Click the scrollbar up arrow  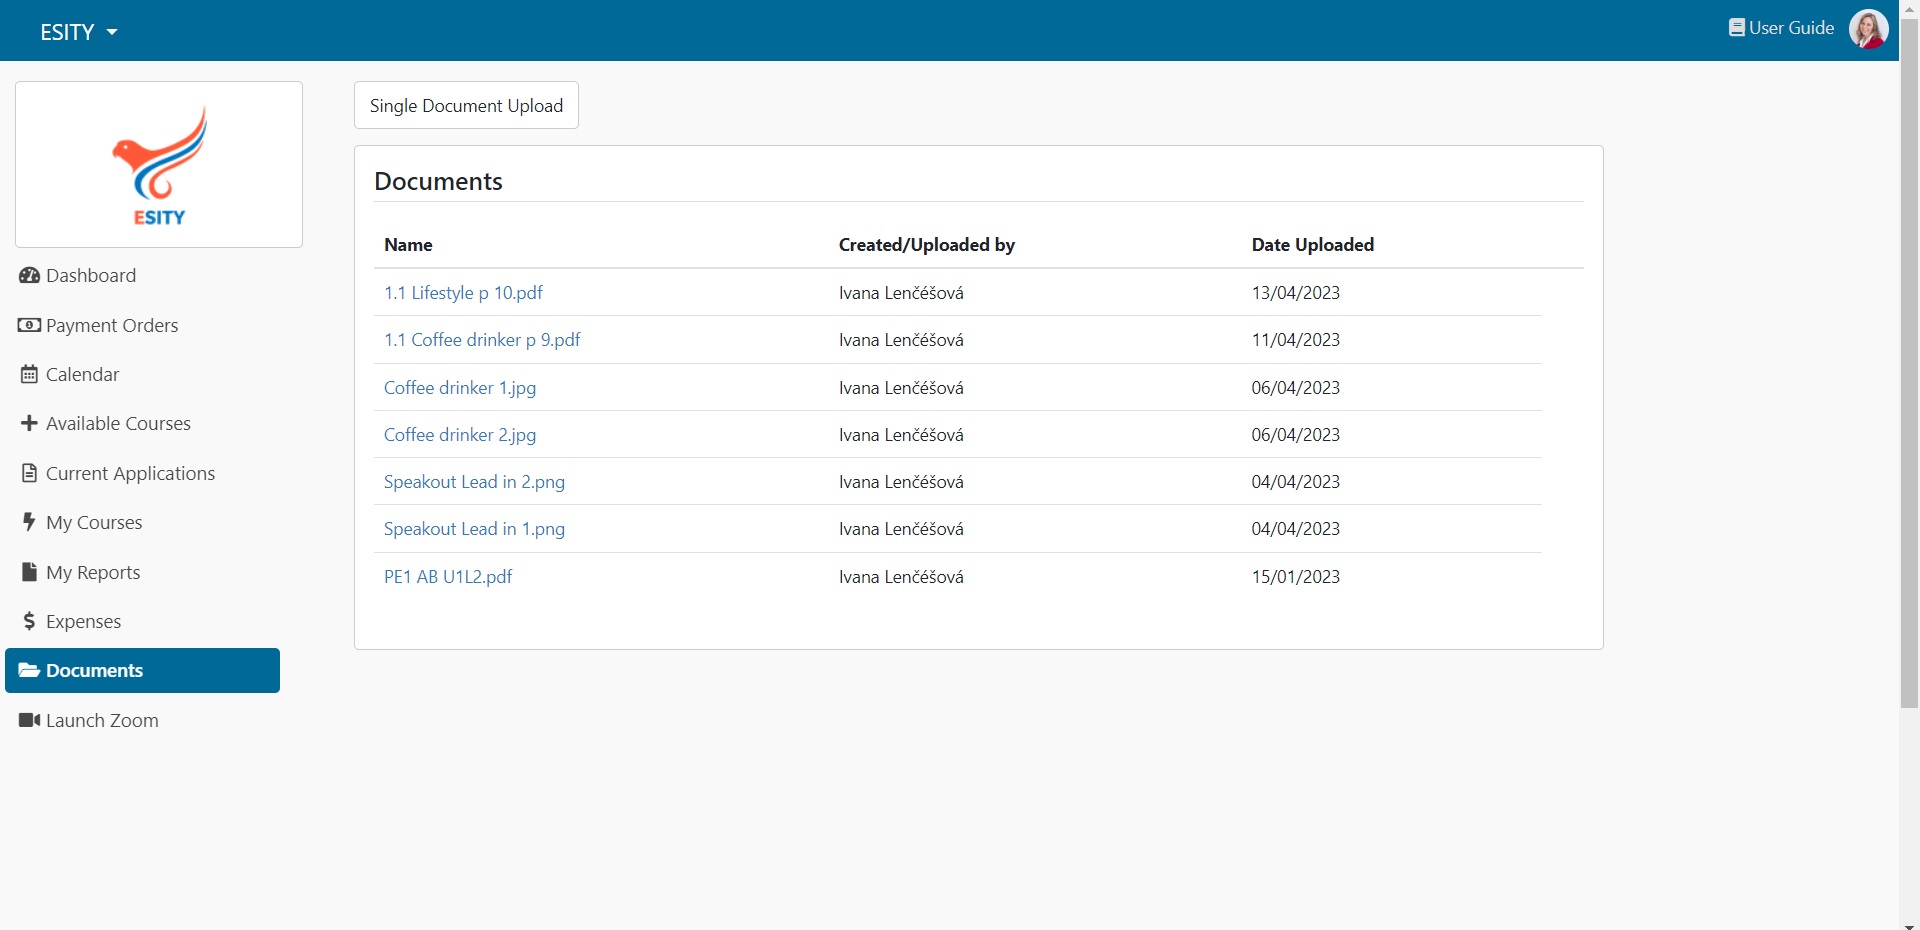click(1909, 8)
